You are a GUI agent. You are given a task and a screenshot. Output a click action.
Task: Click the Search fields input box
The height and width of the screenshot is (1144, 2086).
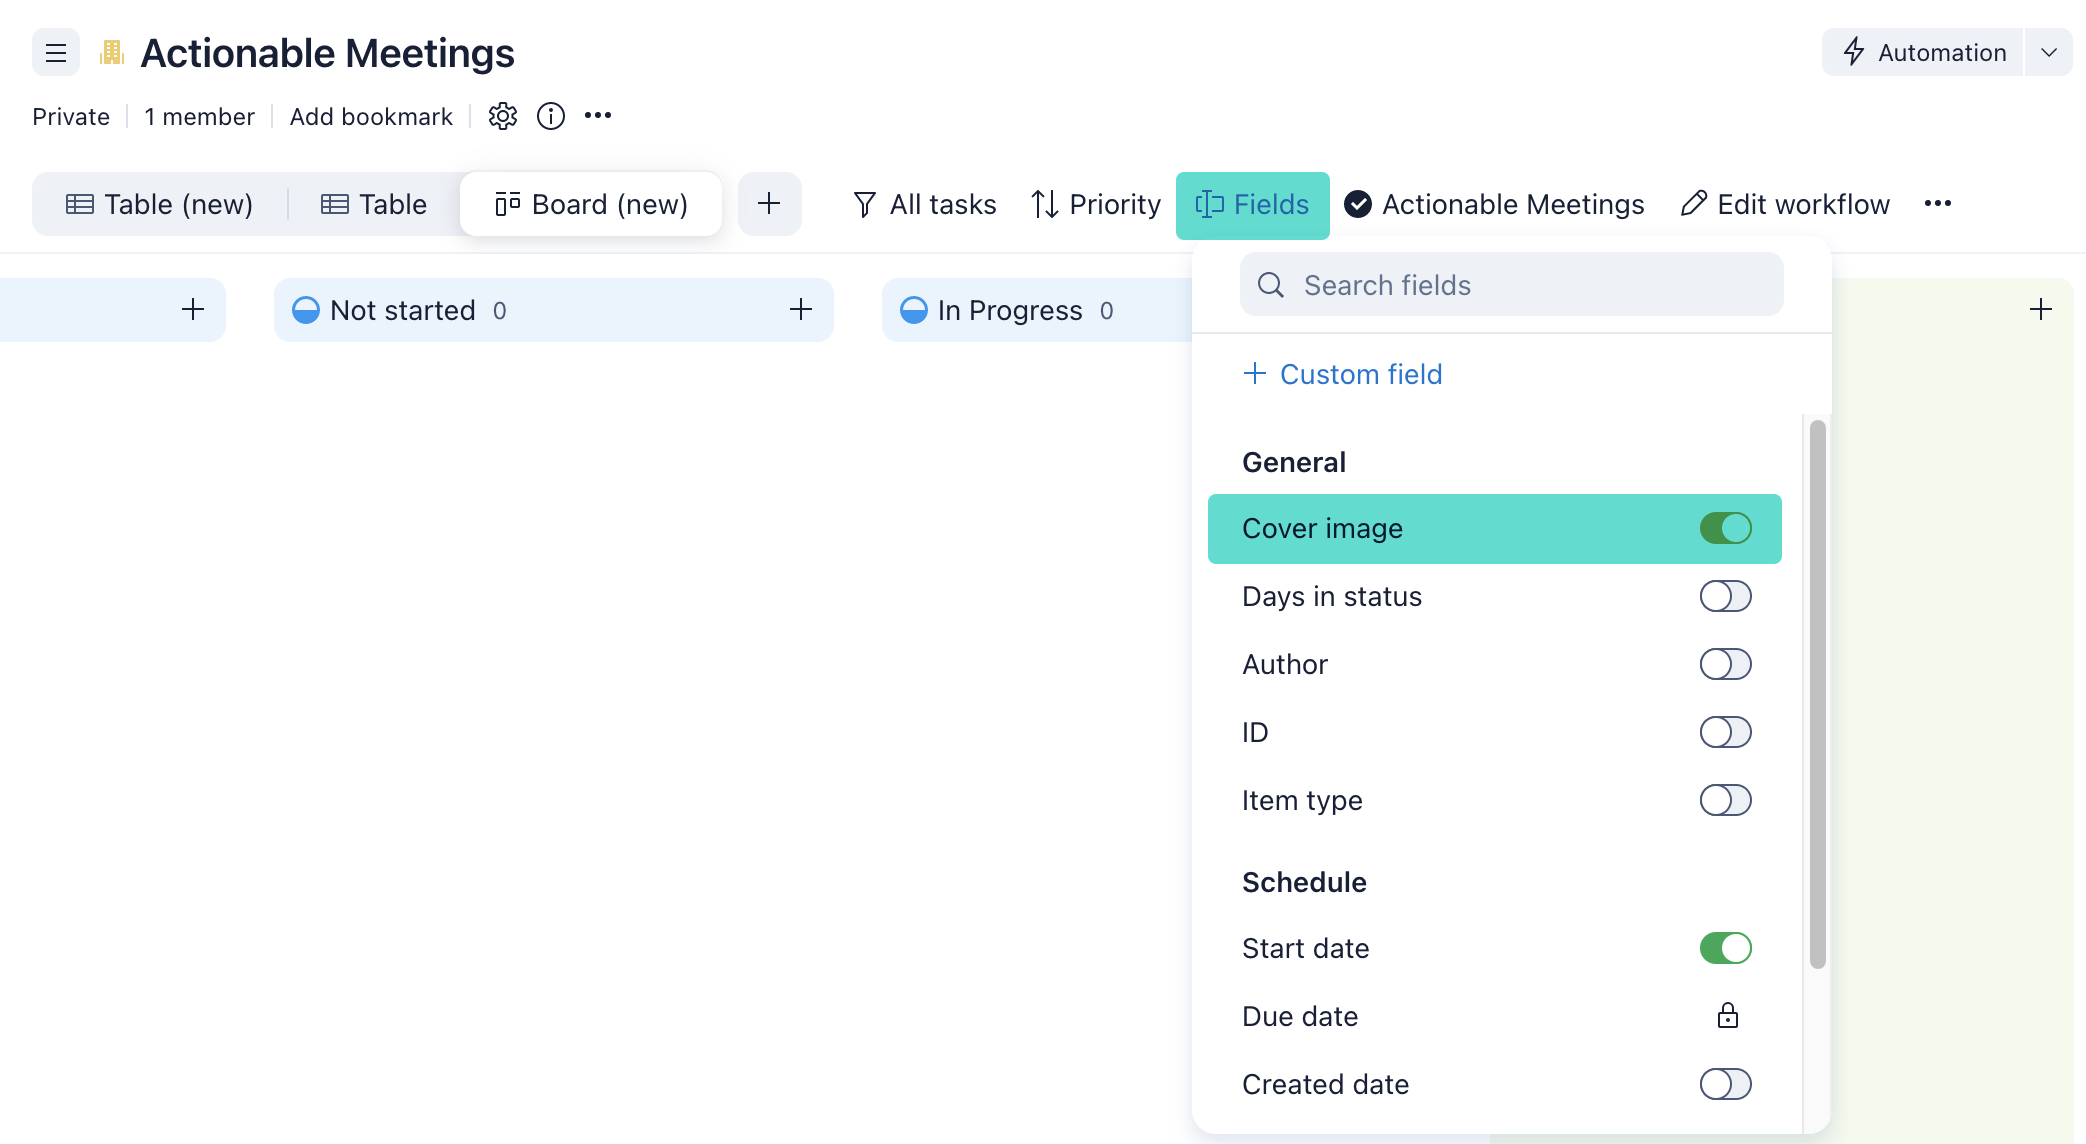[1511, 285]
